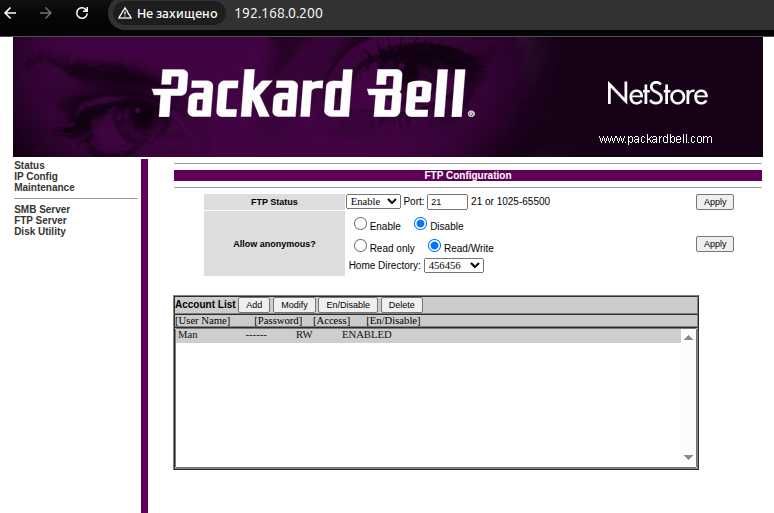Open the Home Directory dropdown
Screen dimensions: 774x513
tap(454, 266)
